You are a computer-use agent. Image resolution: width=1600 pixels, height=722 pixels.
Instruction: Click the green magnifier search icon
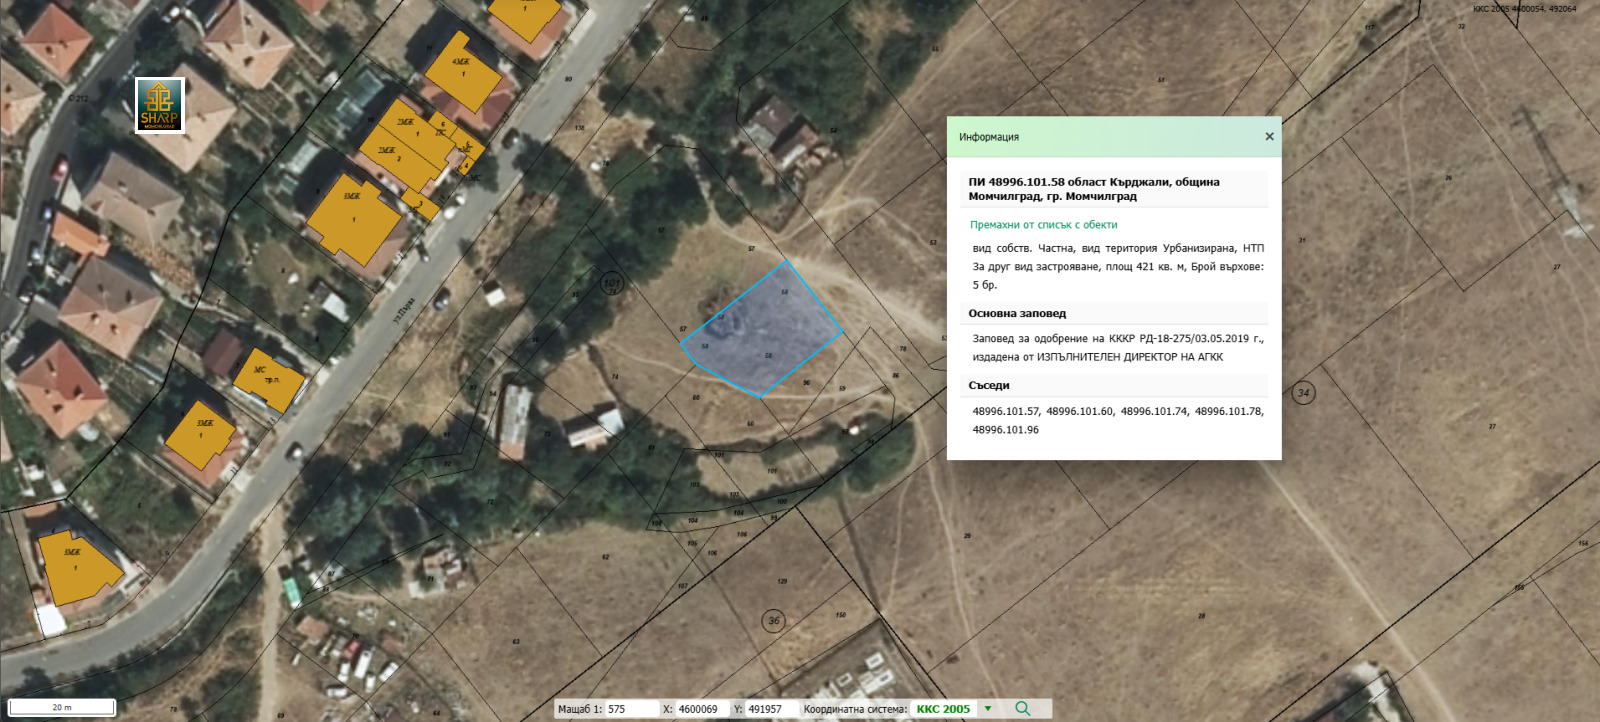pos(1022,708)
